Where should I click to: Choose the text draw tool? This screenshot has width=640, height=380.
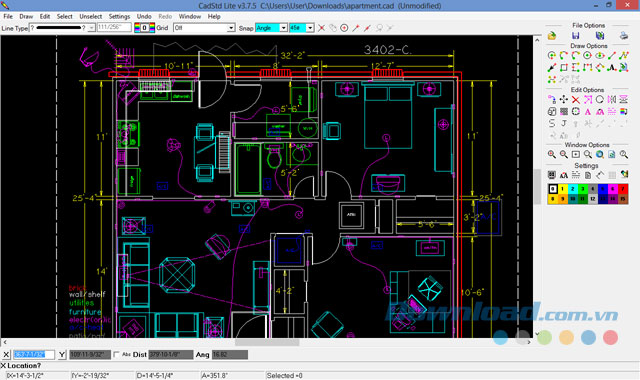click(611, 67)
